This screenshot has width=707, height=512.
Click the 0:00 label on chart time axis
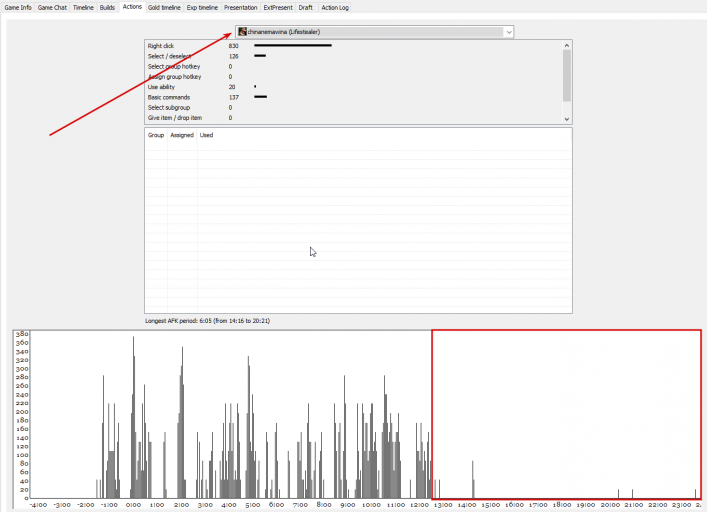click(x=133, y=505)
